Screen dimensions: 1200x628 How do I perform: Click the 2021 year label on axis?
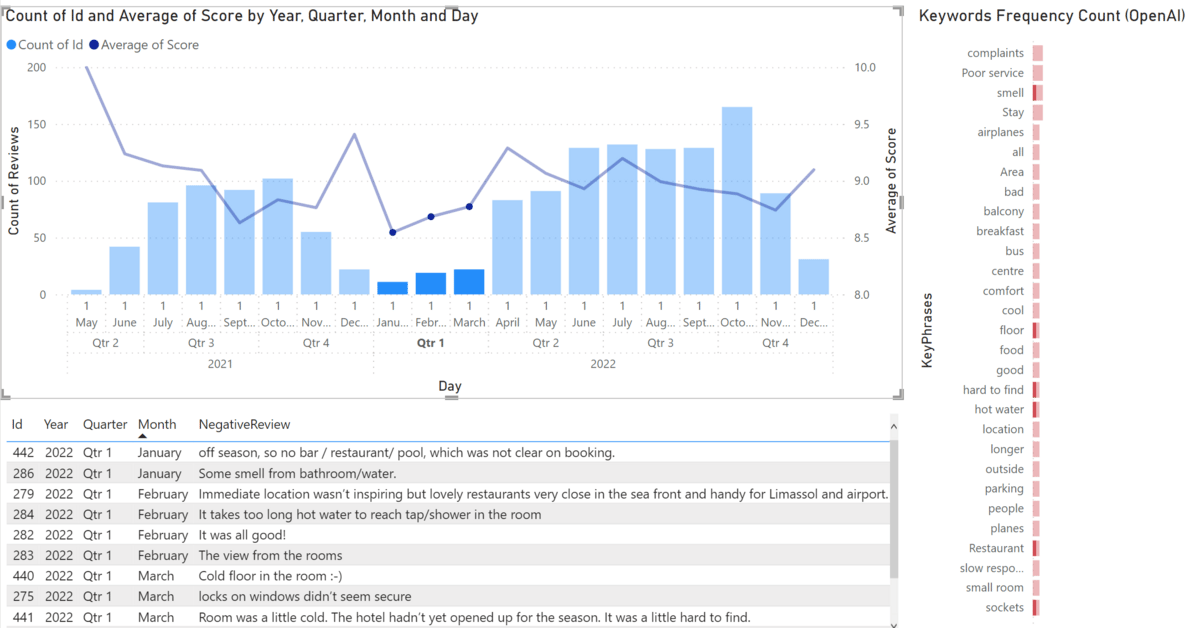[x=220, y=364]
